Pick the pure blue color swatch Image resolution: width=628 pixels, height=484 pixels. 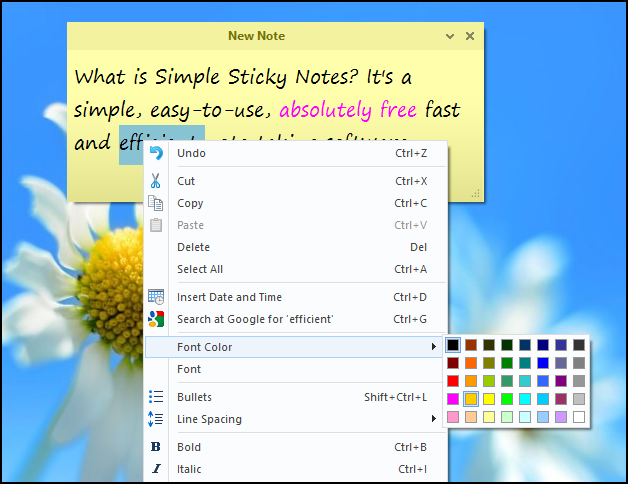[x=543, y=363]
